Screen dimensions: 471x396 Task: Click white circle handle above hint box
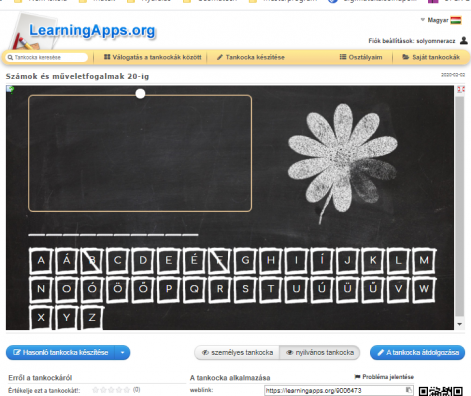[140, 94]
